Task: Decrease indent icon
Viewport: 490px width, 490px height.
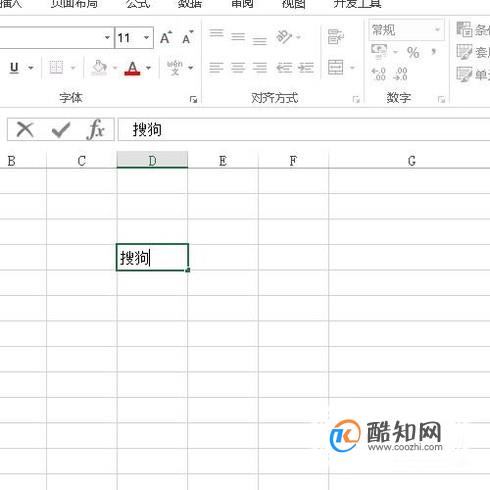Action: tap(284, 68)
